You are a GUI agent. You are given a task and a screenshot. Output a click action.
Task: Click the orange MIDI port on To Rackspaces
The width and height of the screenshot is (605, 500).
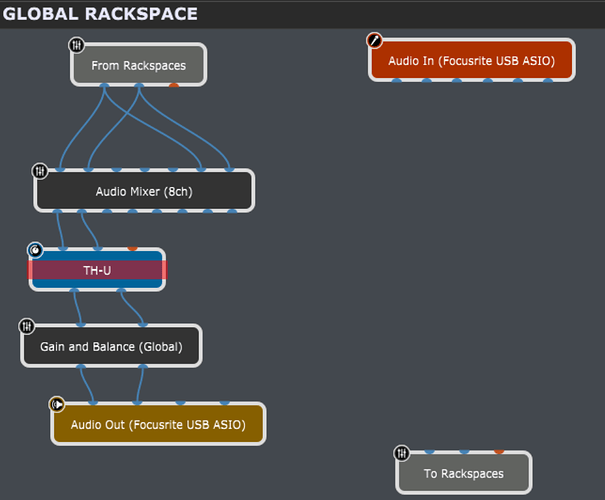pos(499,451)
